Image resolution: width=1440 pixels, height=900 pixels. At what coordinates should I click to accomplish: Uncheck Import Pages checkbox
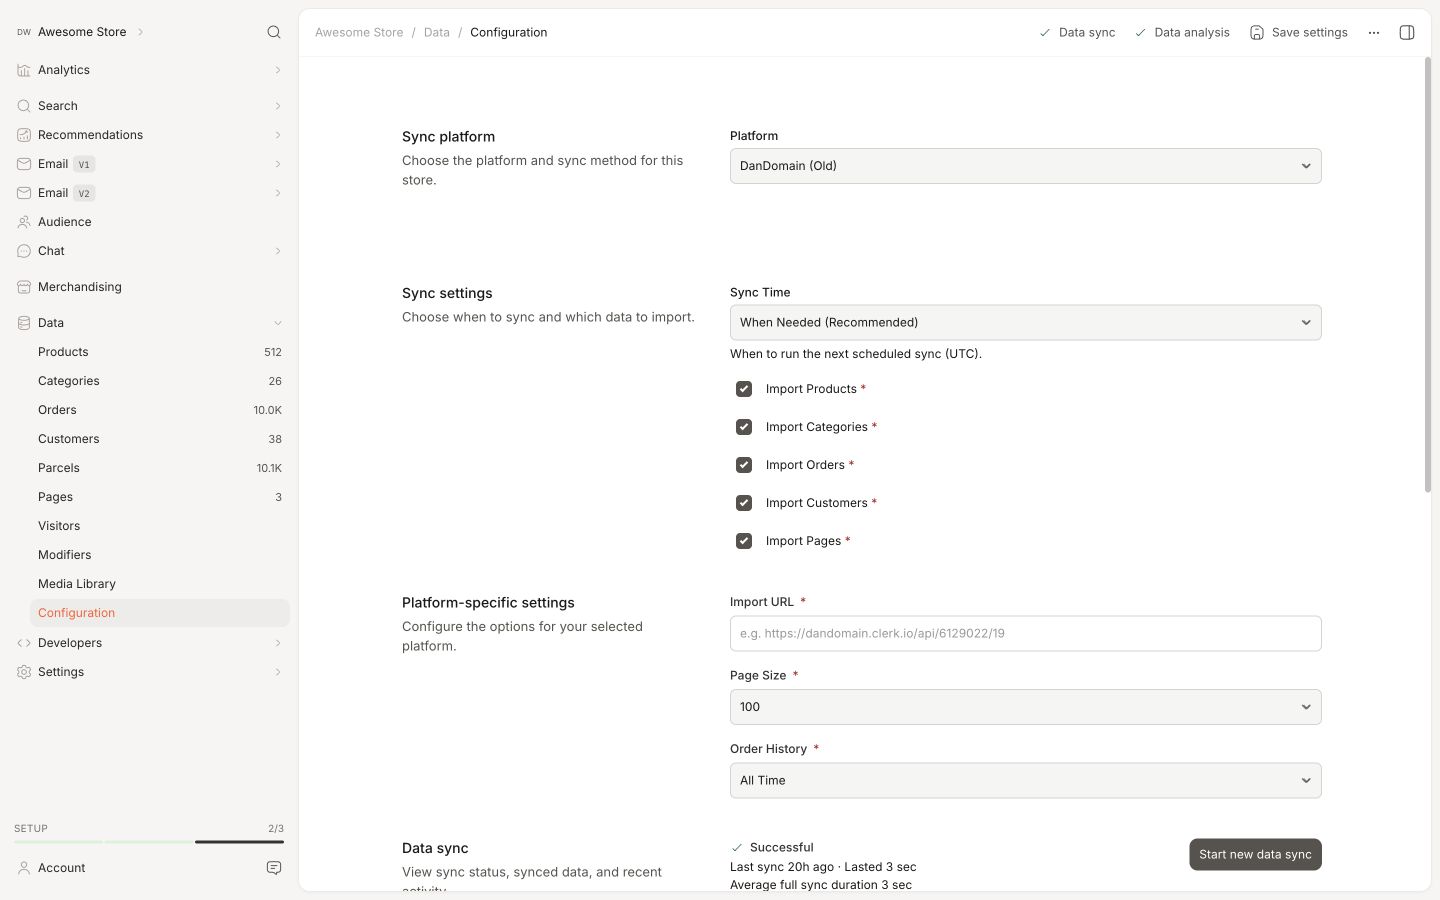point(744,541)
